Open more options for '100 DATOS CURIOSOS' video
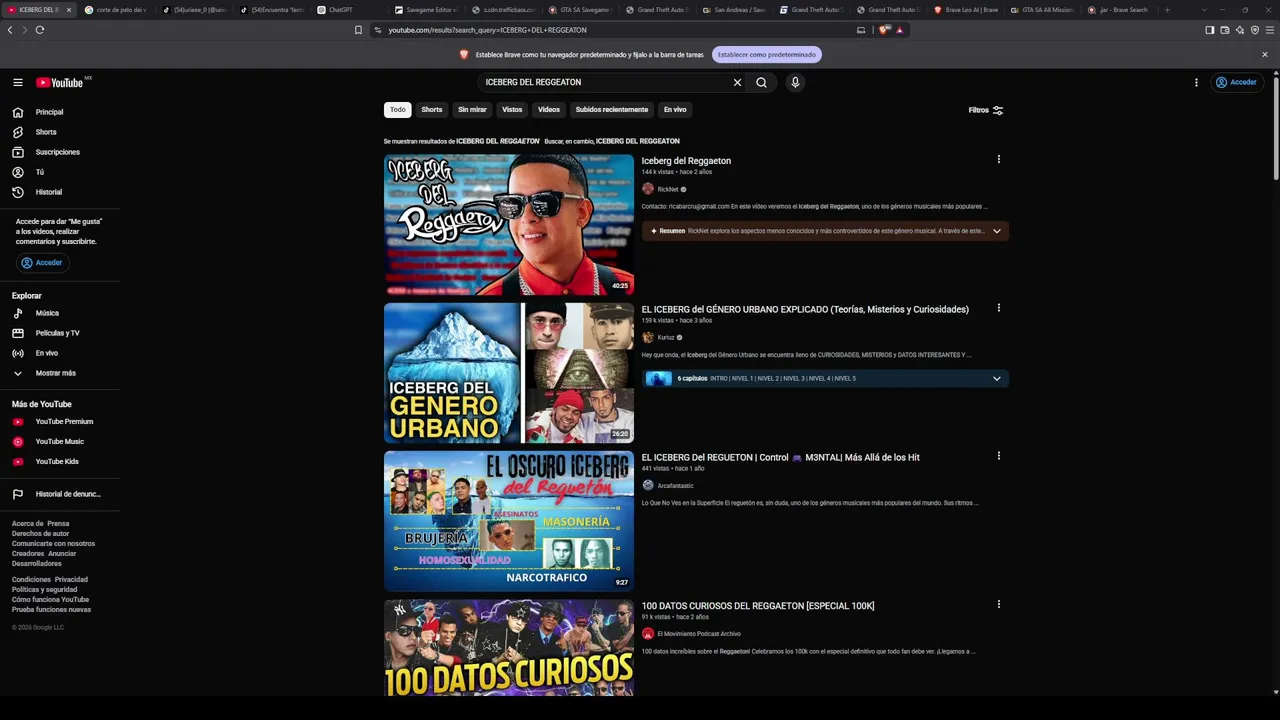The height and width of the screenshot is (720, 1280). 998,605
